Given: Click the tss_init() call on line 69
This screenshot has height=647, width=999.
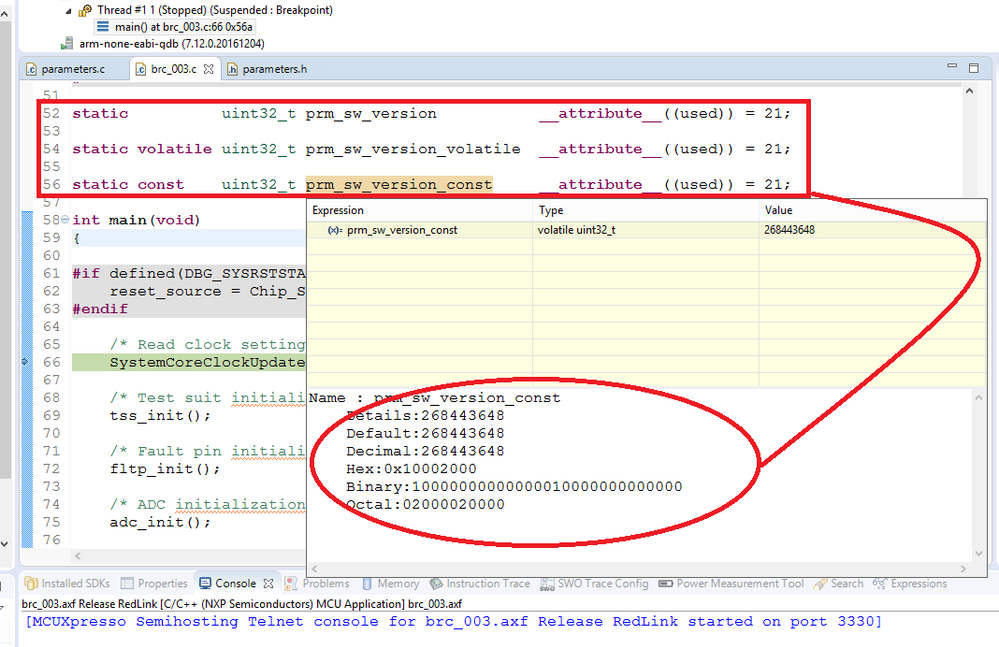Looking at the screenshot, I should click(x=160, y=416).
